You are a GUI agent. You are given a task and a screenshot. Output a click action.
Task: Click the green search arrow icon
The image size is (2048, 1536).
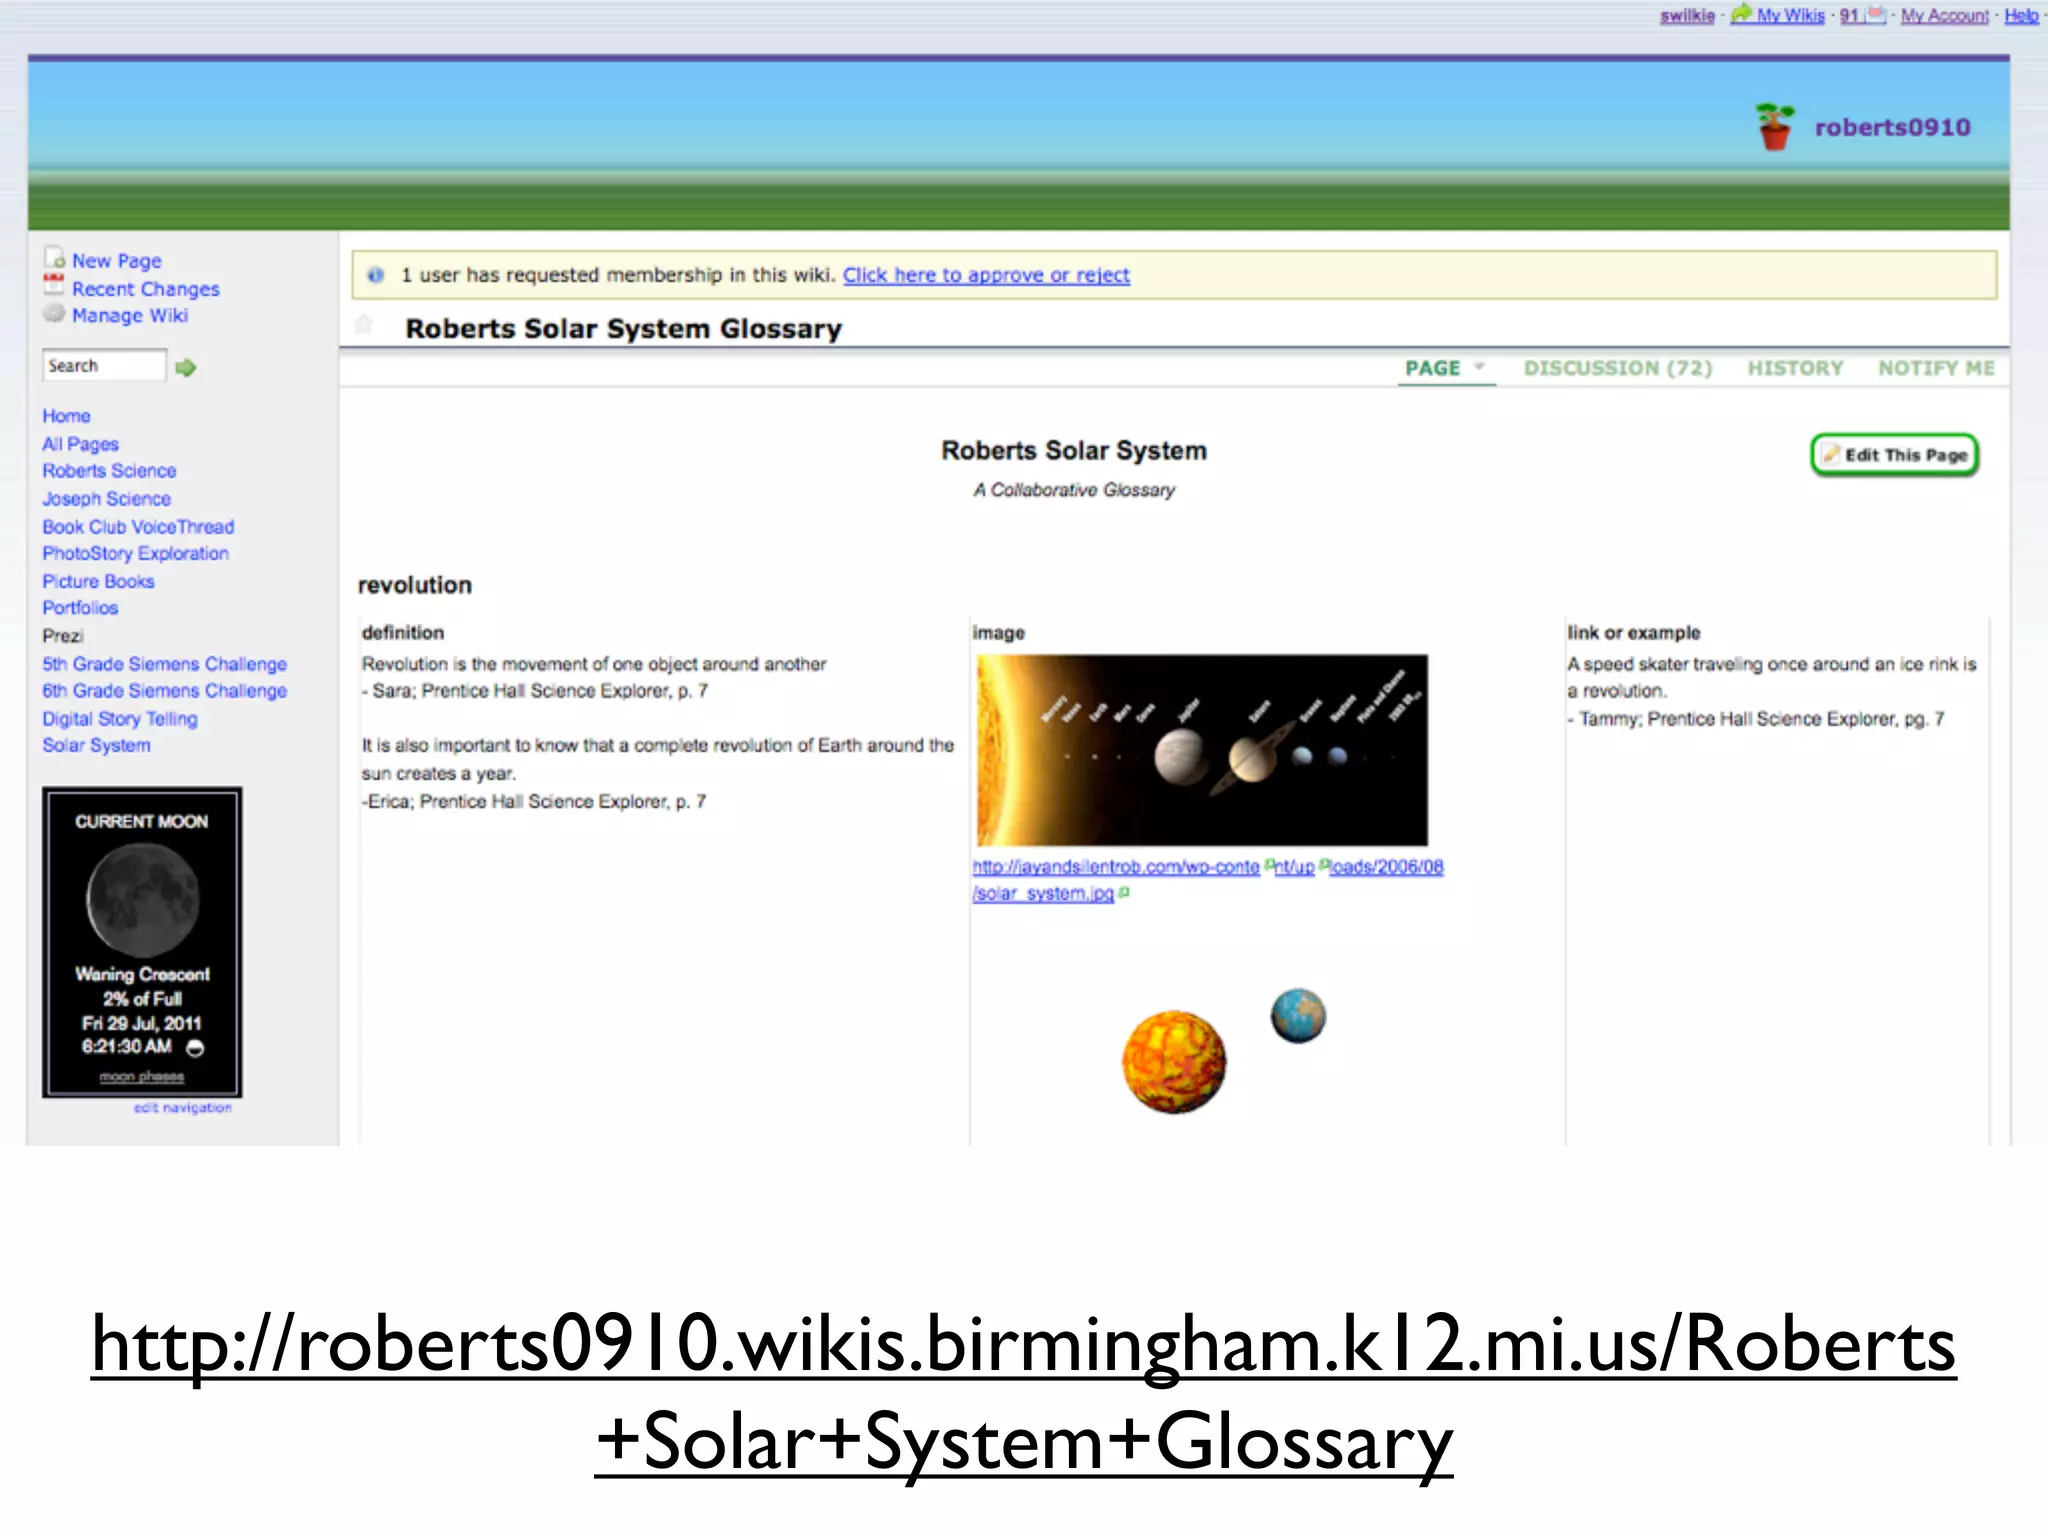[186, 368]
